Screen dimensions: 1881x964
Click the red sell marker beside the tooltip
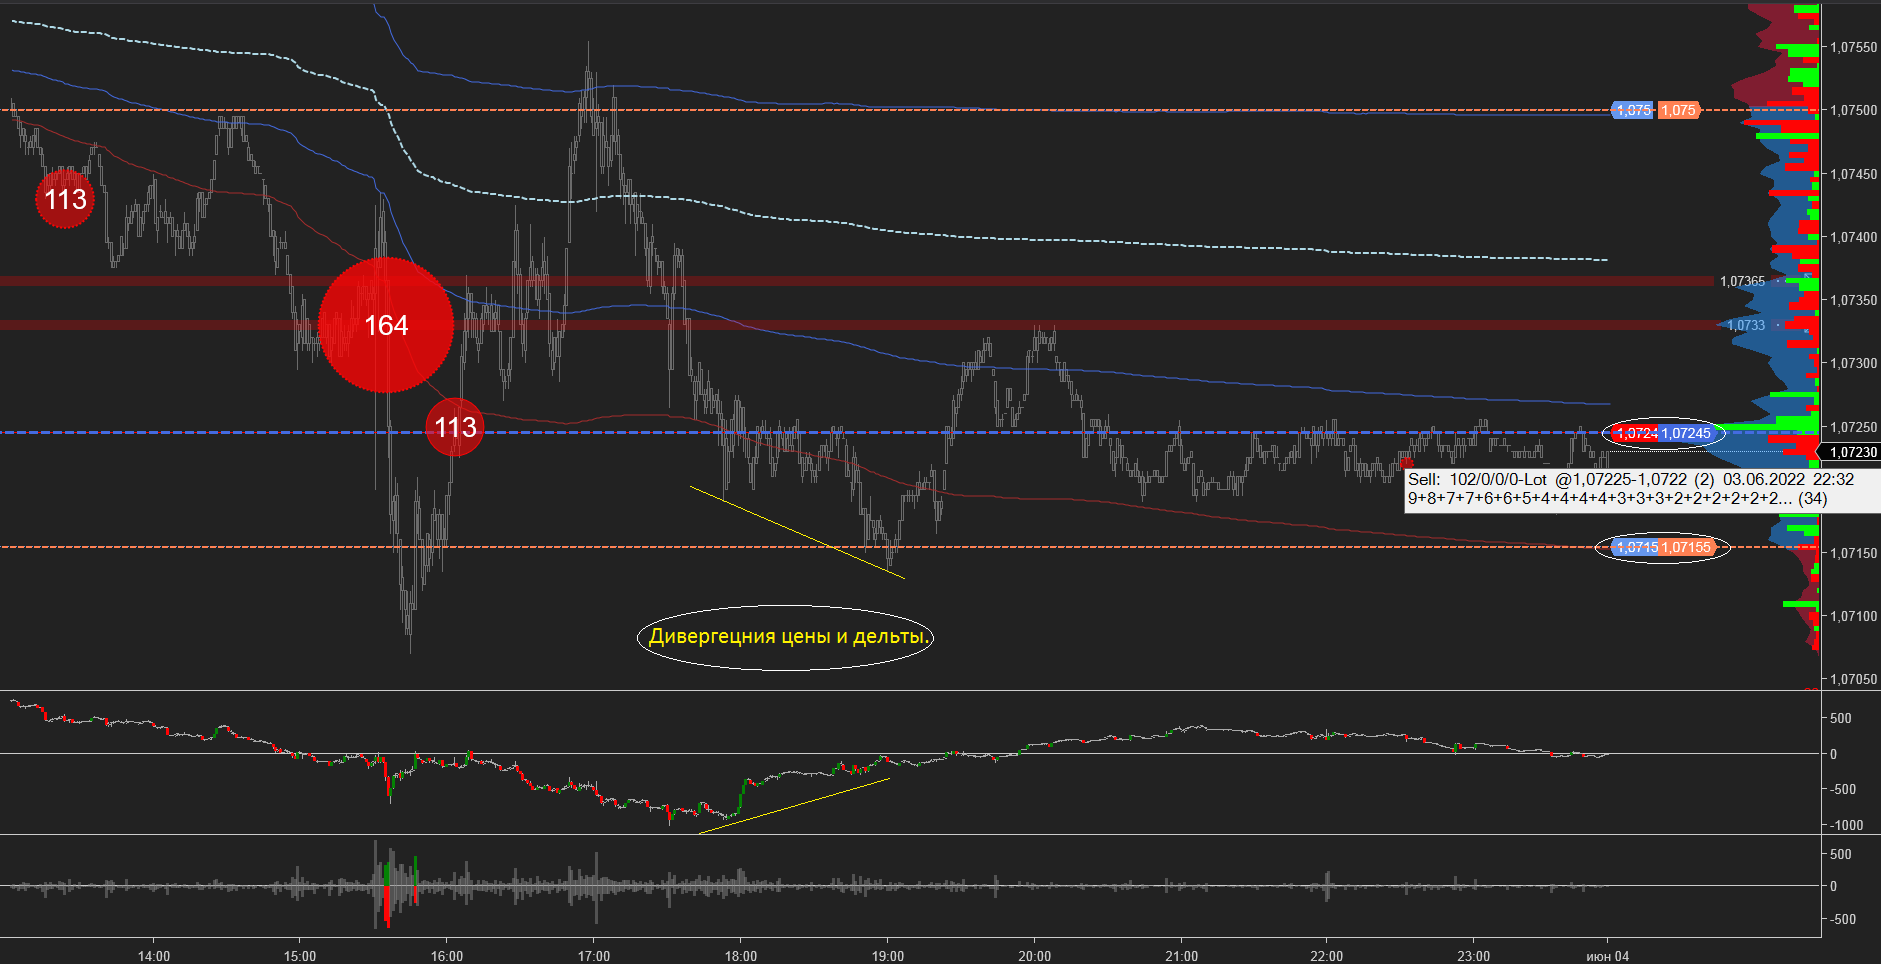(x=1407, y=463)
